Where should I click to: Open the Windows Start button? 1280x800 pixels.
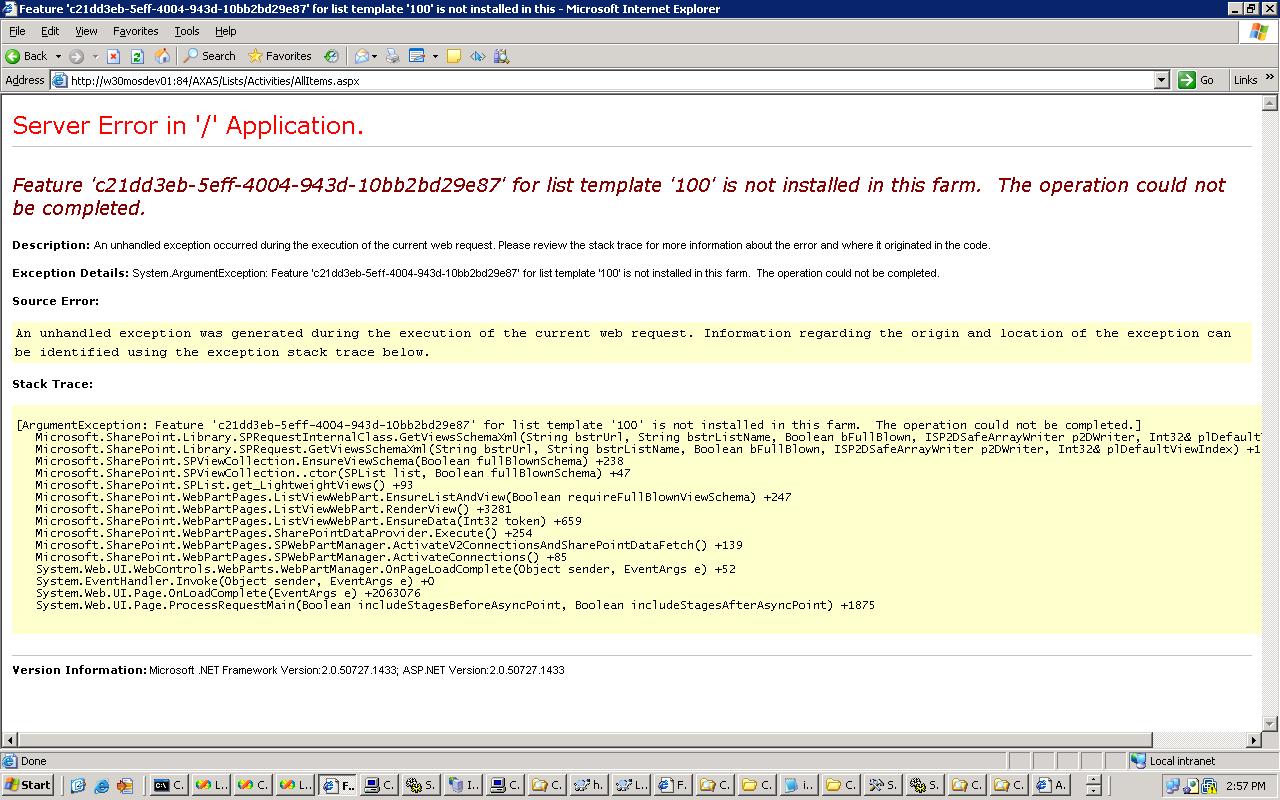click(28, 785)
